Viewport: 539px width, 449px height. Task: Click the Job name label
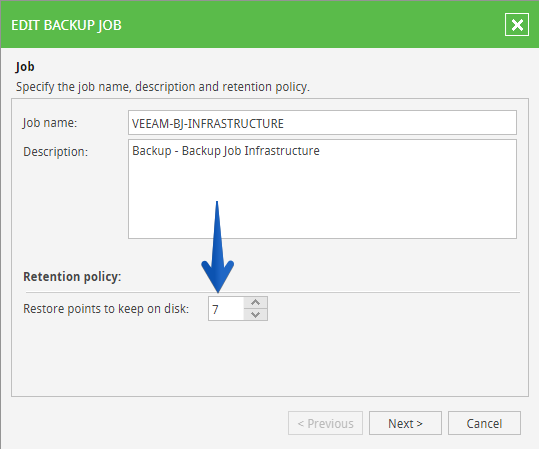pyautogui.click(x=50, y=123)
